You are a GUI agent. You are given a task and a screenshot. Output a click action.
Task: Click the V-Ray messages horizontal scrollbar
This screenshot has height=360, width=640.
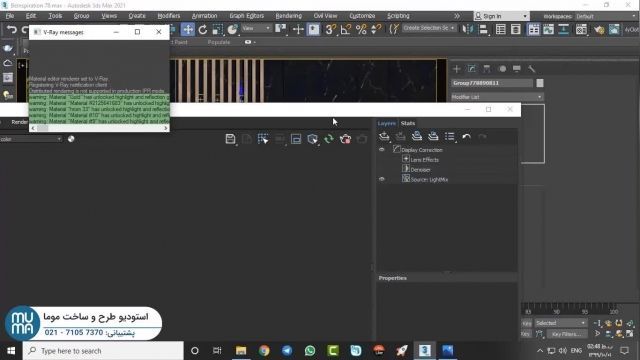(99, 128)
